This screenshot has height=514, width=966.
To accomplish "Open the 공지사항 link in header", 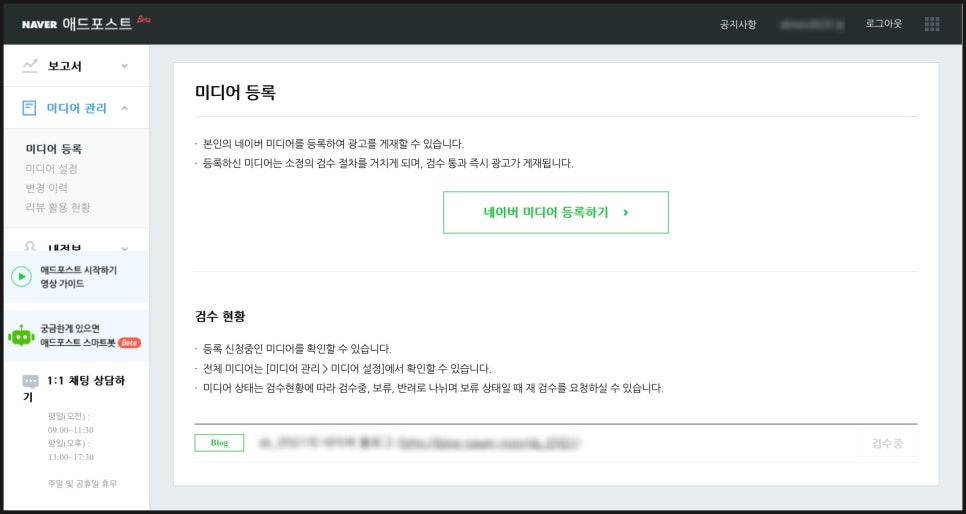I will tap(737, 24).
